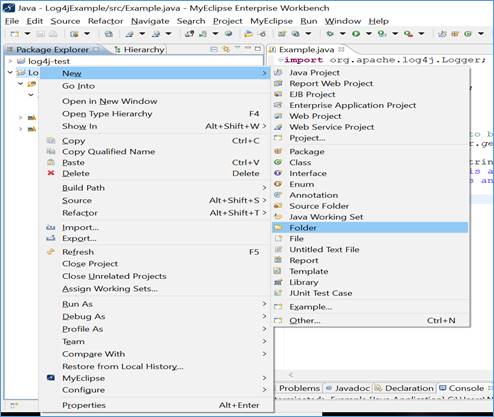
Task: Open the Debug configurations dropdown arrow
Action: click(342, 34)
